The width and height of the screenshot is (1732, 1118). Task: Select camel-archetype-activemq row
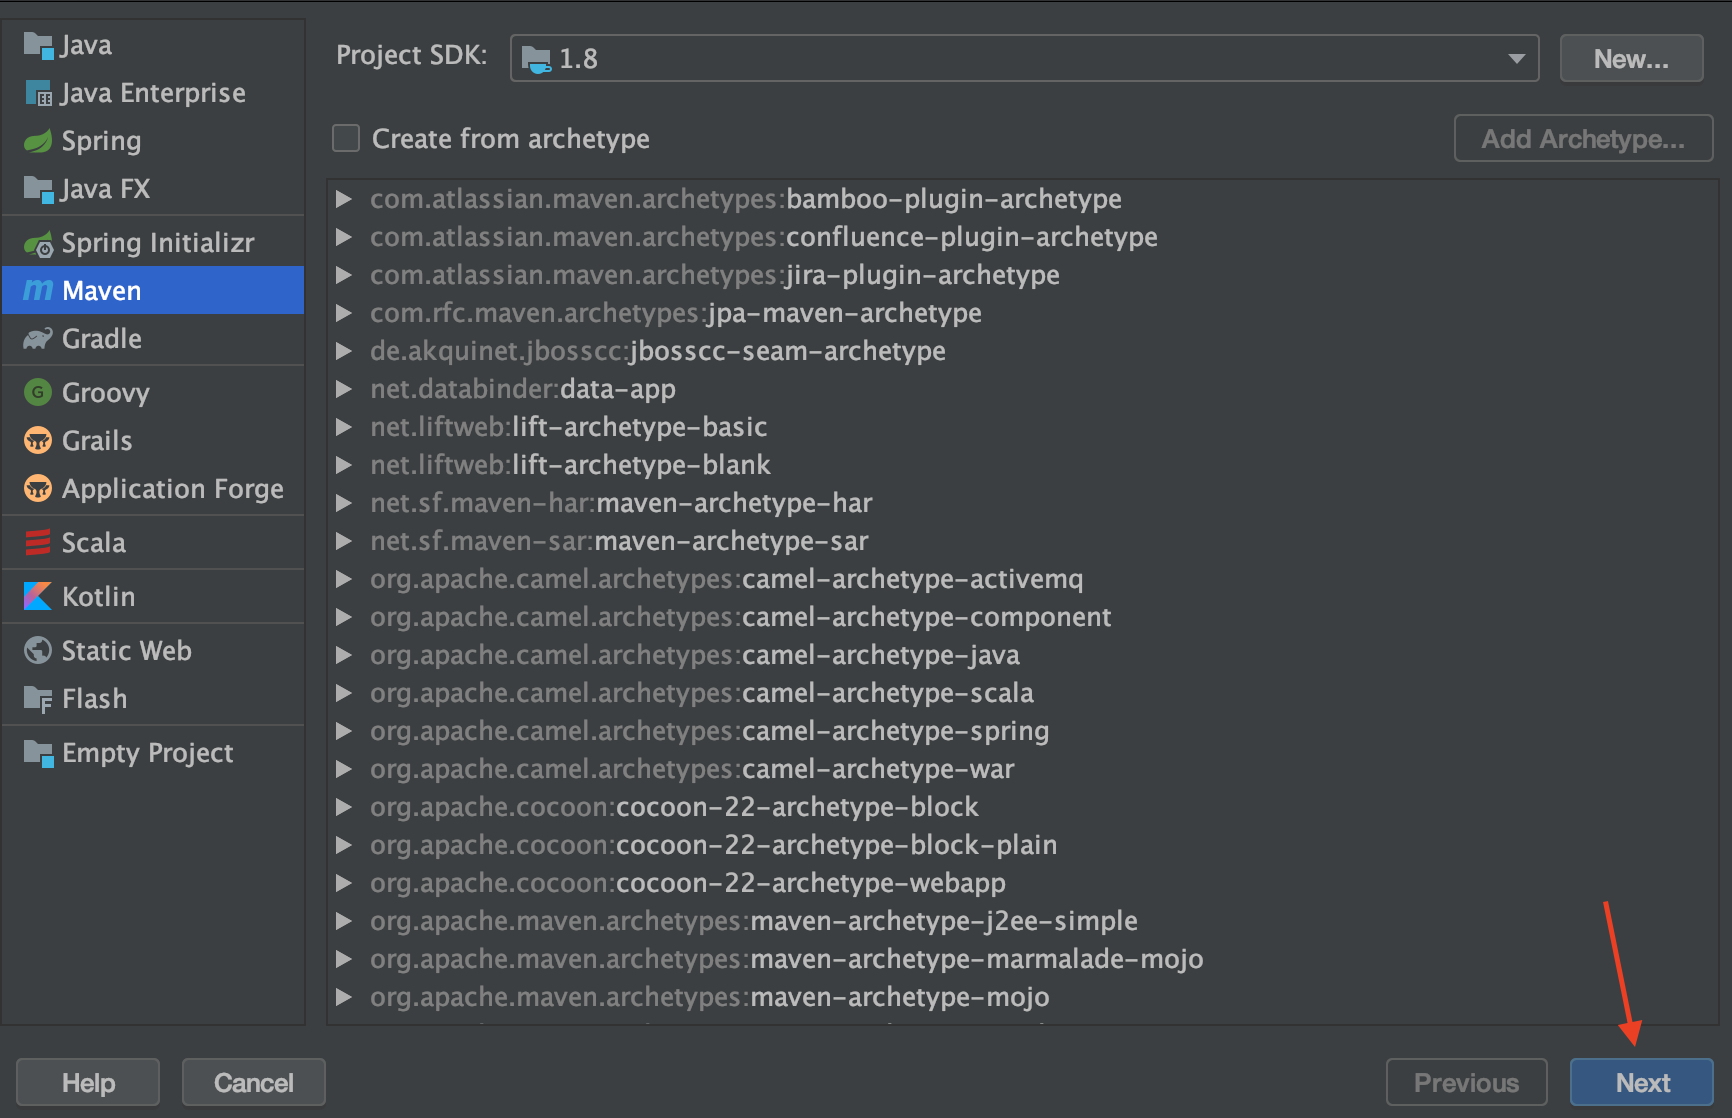pyautogui.click(x=1022, y=579)
